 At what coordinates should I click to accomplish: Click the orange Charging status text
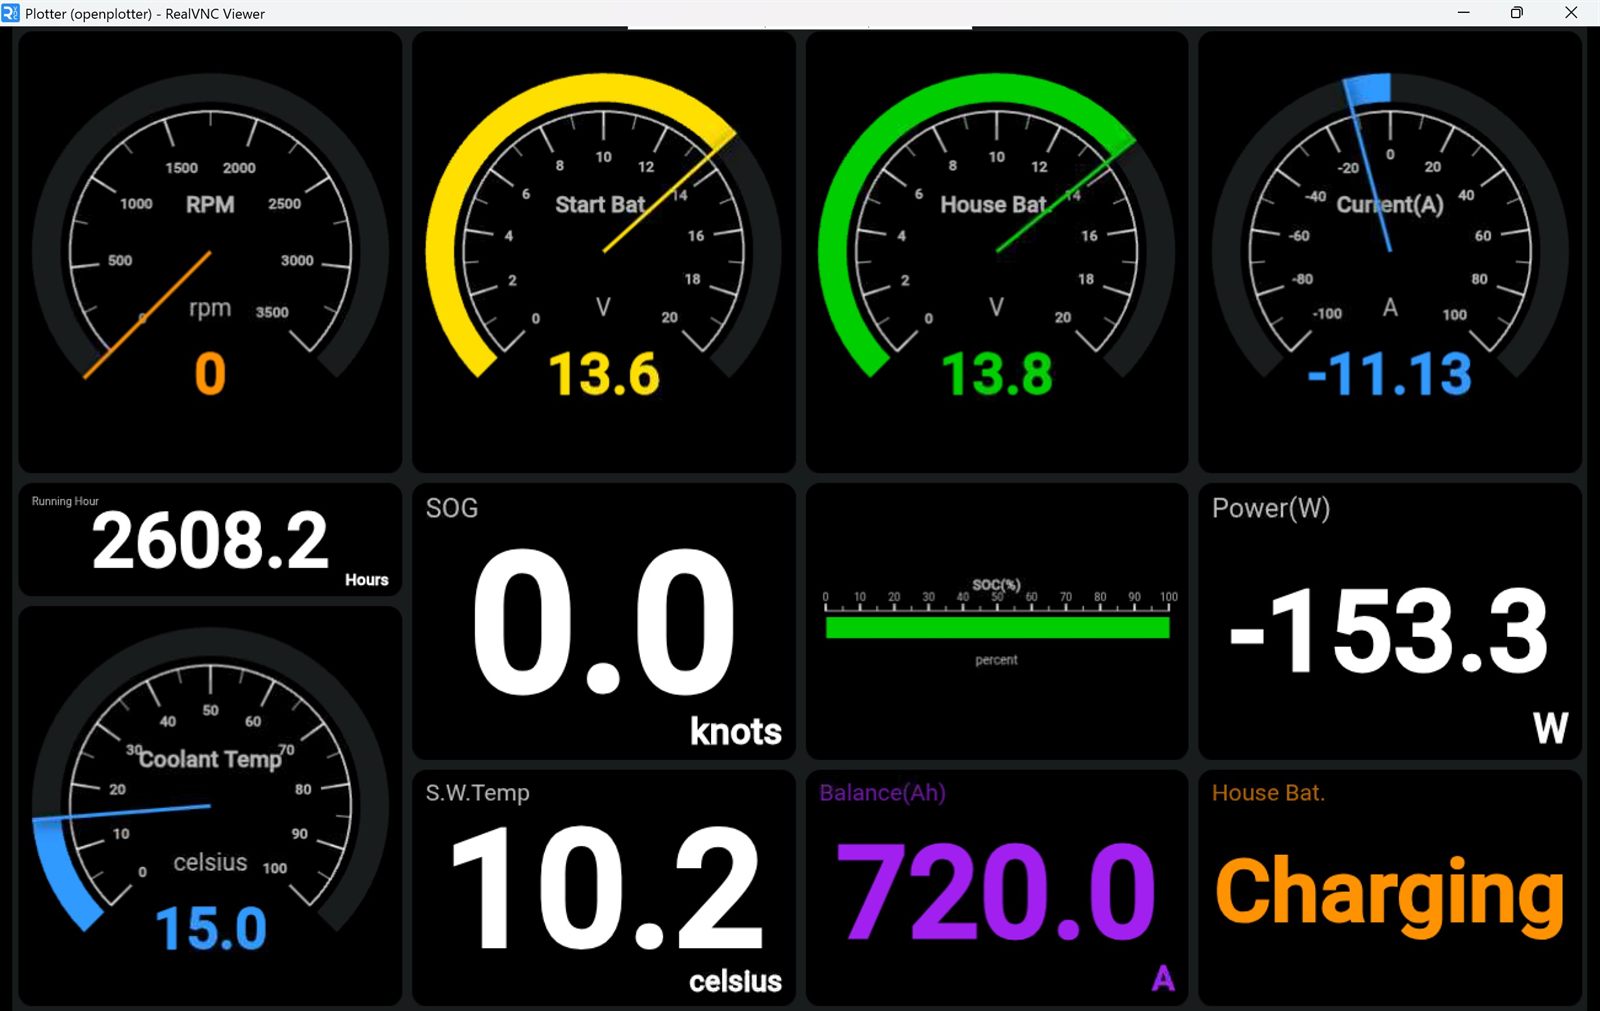pyautogui.click(x=1390, y=893)
